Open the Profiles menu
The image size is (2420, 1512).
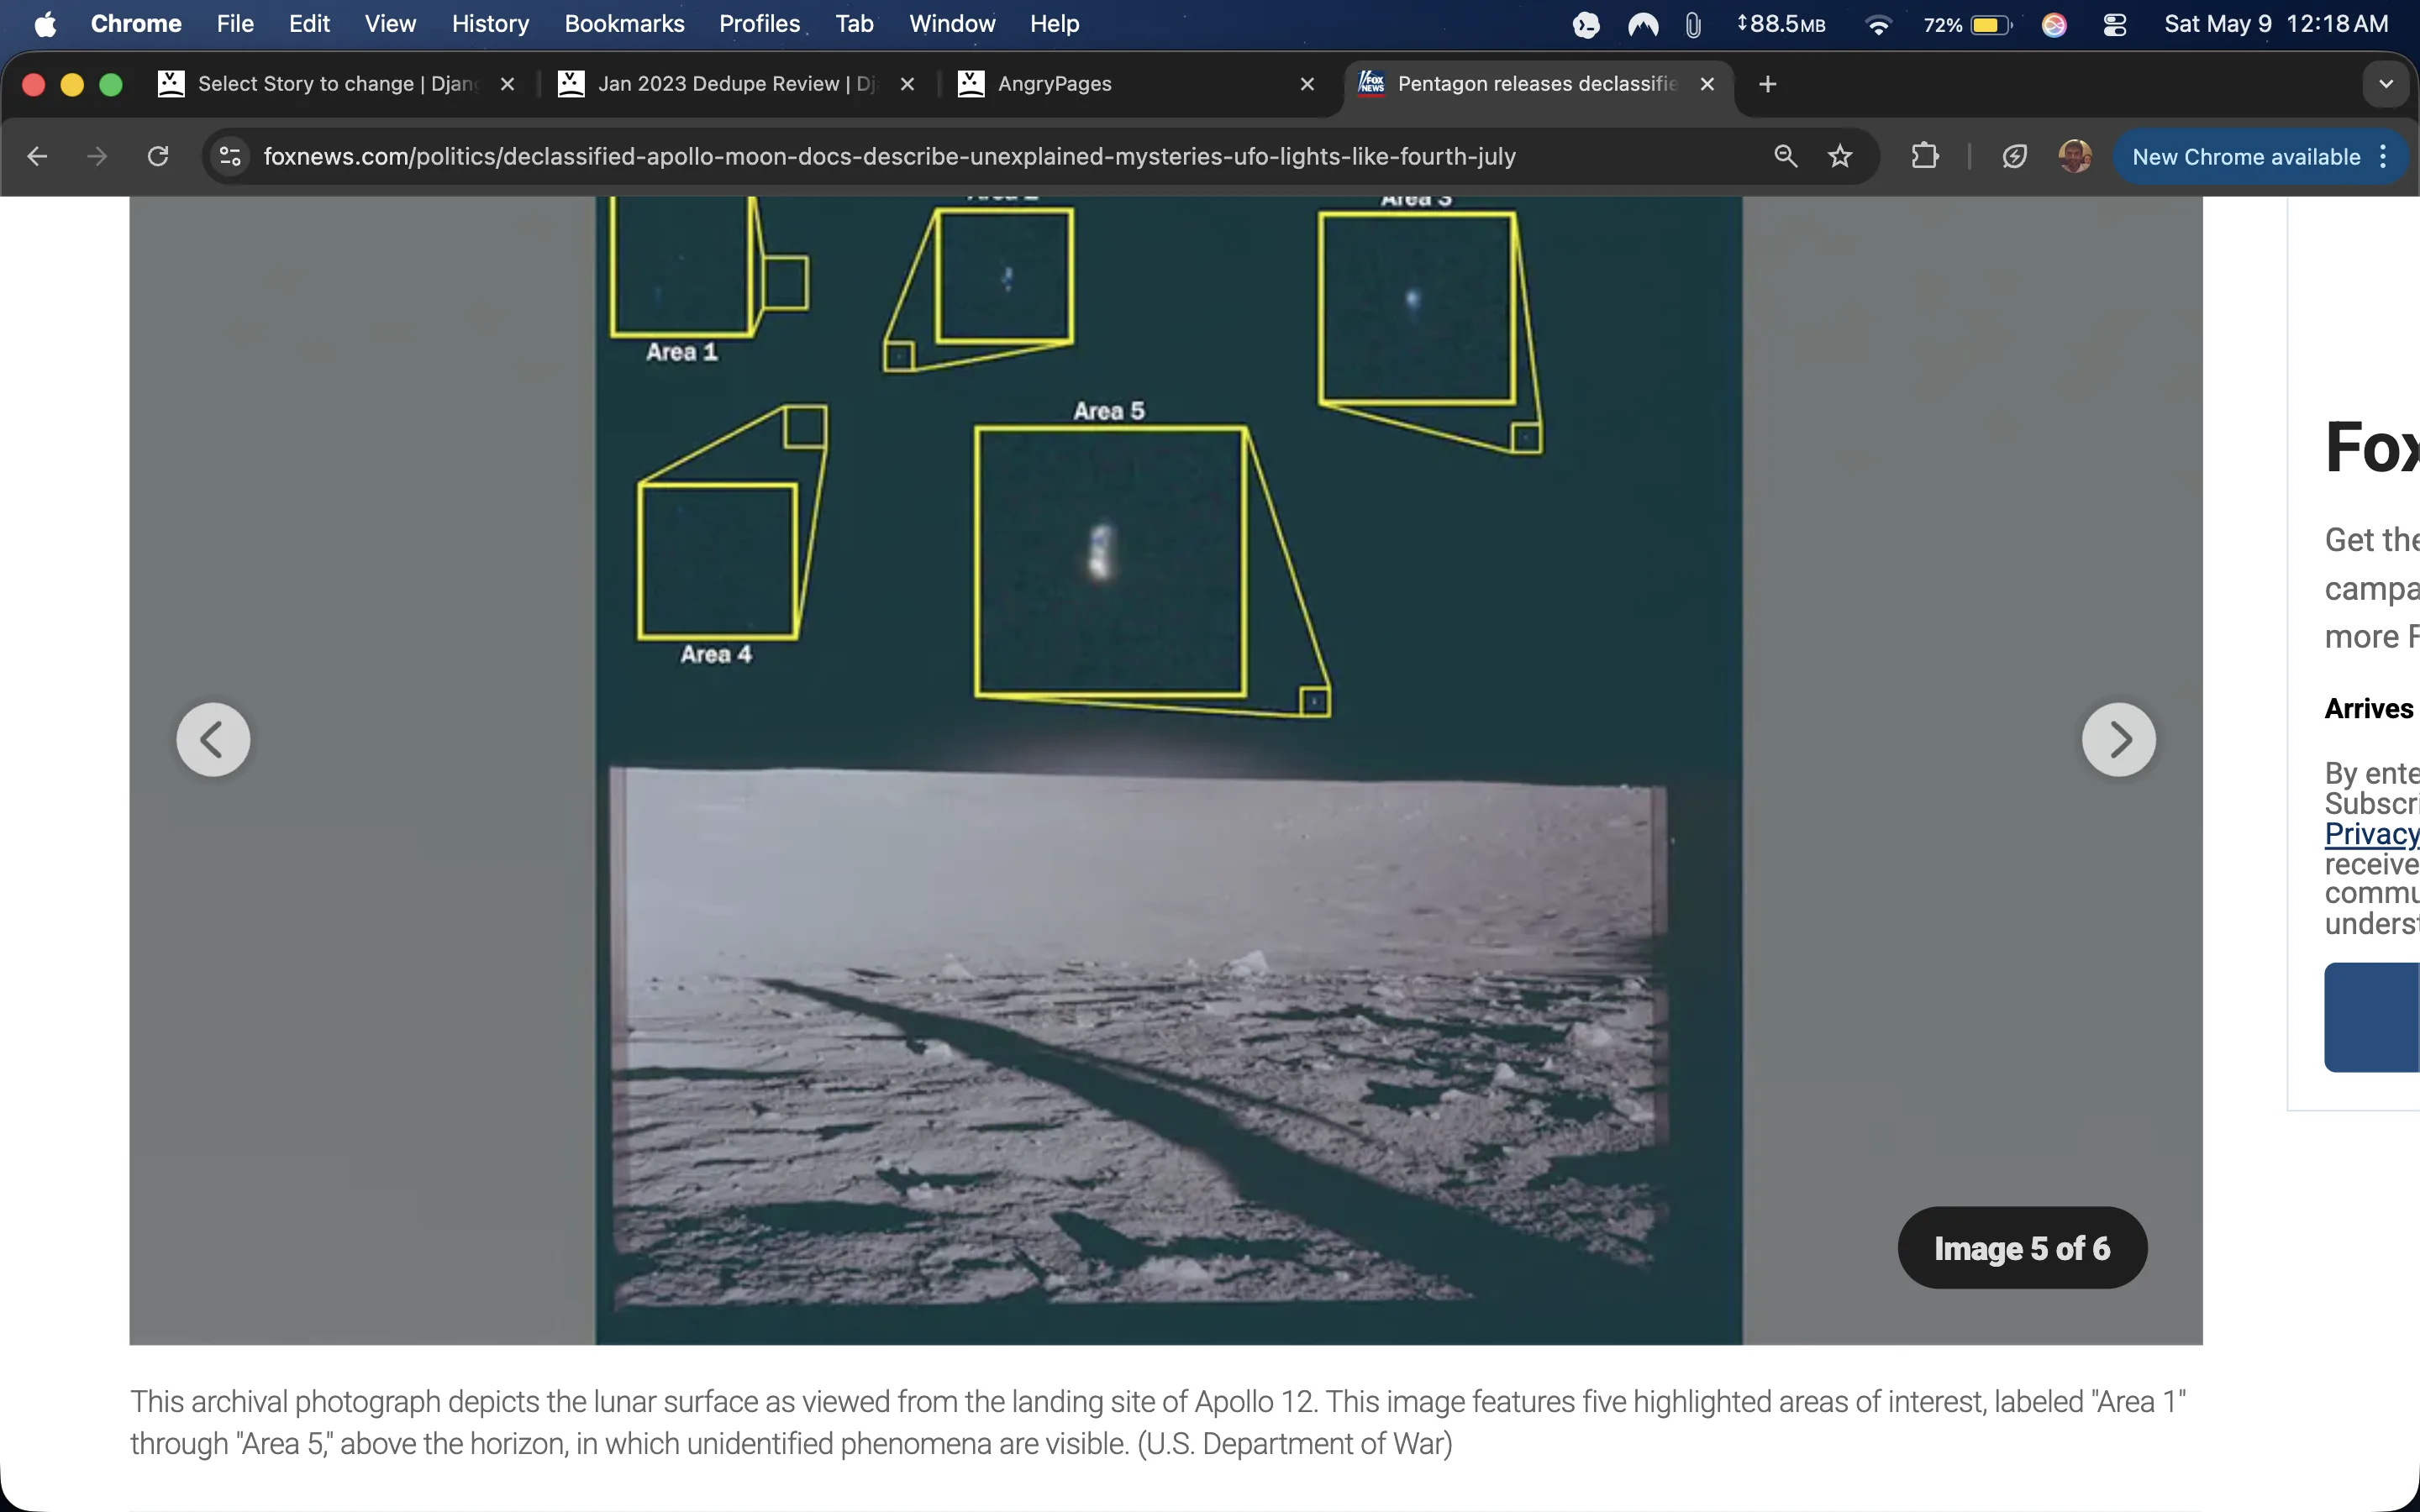[x=759, y=24]
